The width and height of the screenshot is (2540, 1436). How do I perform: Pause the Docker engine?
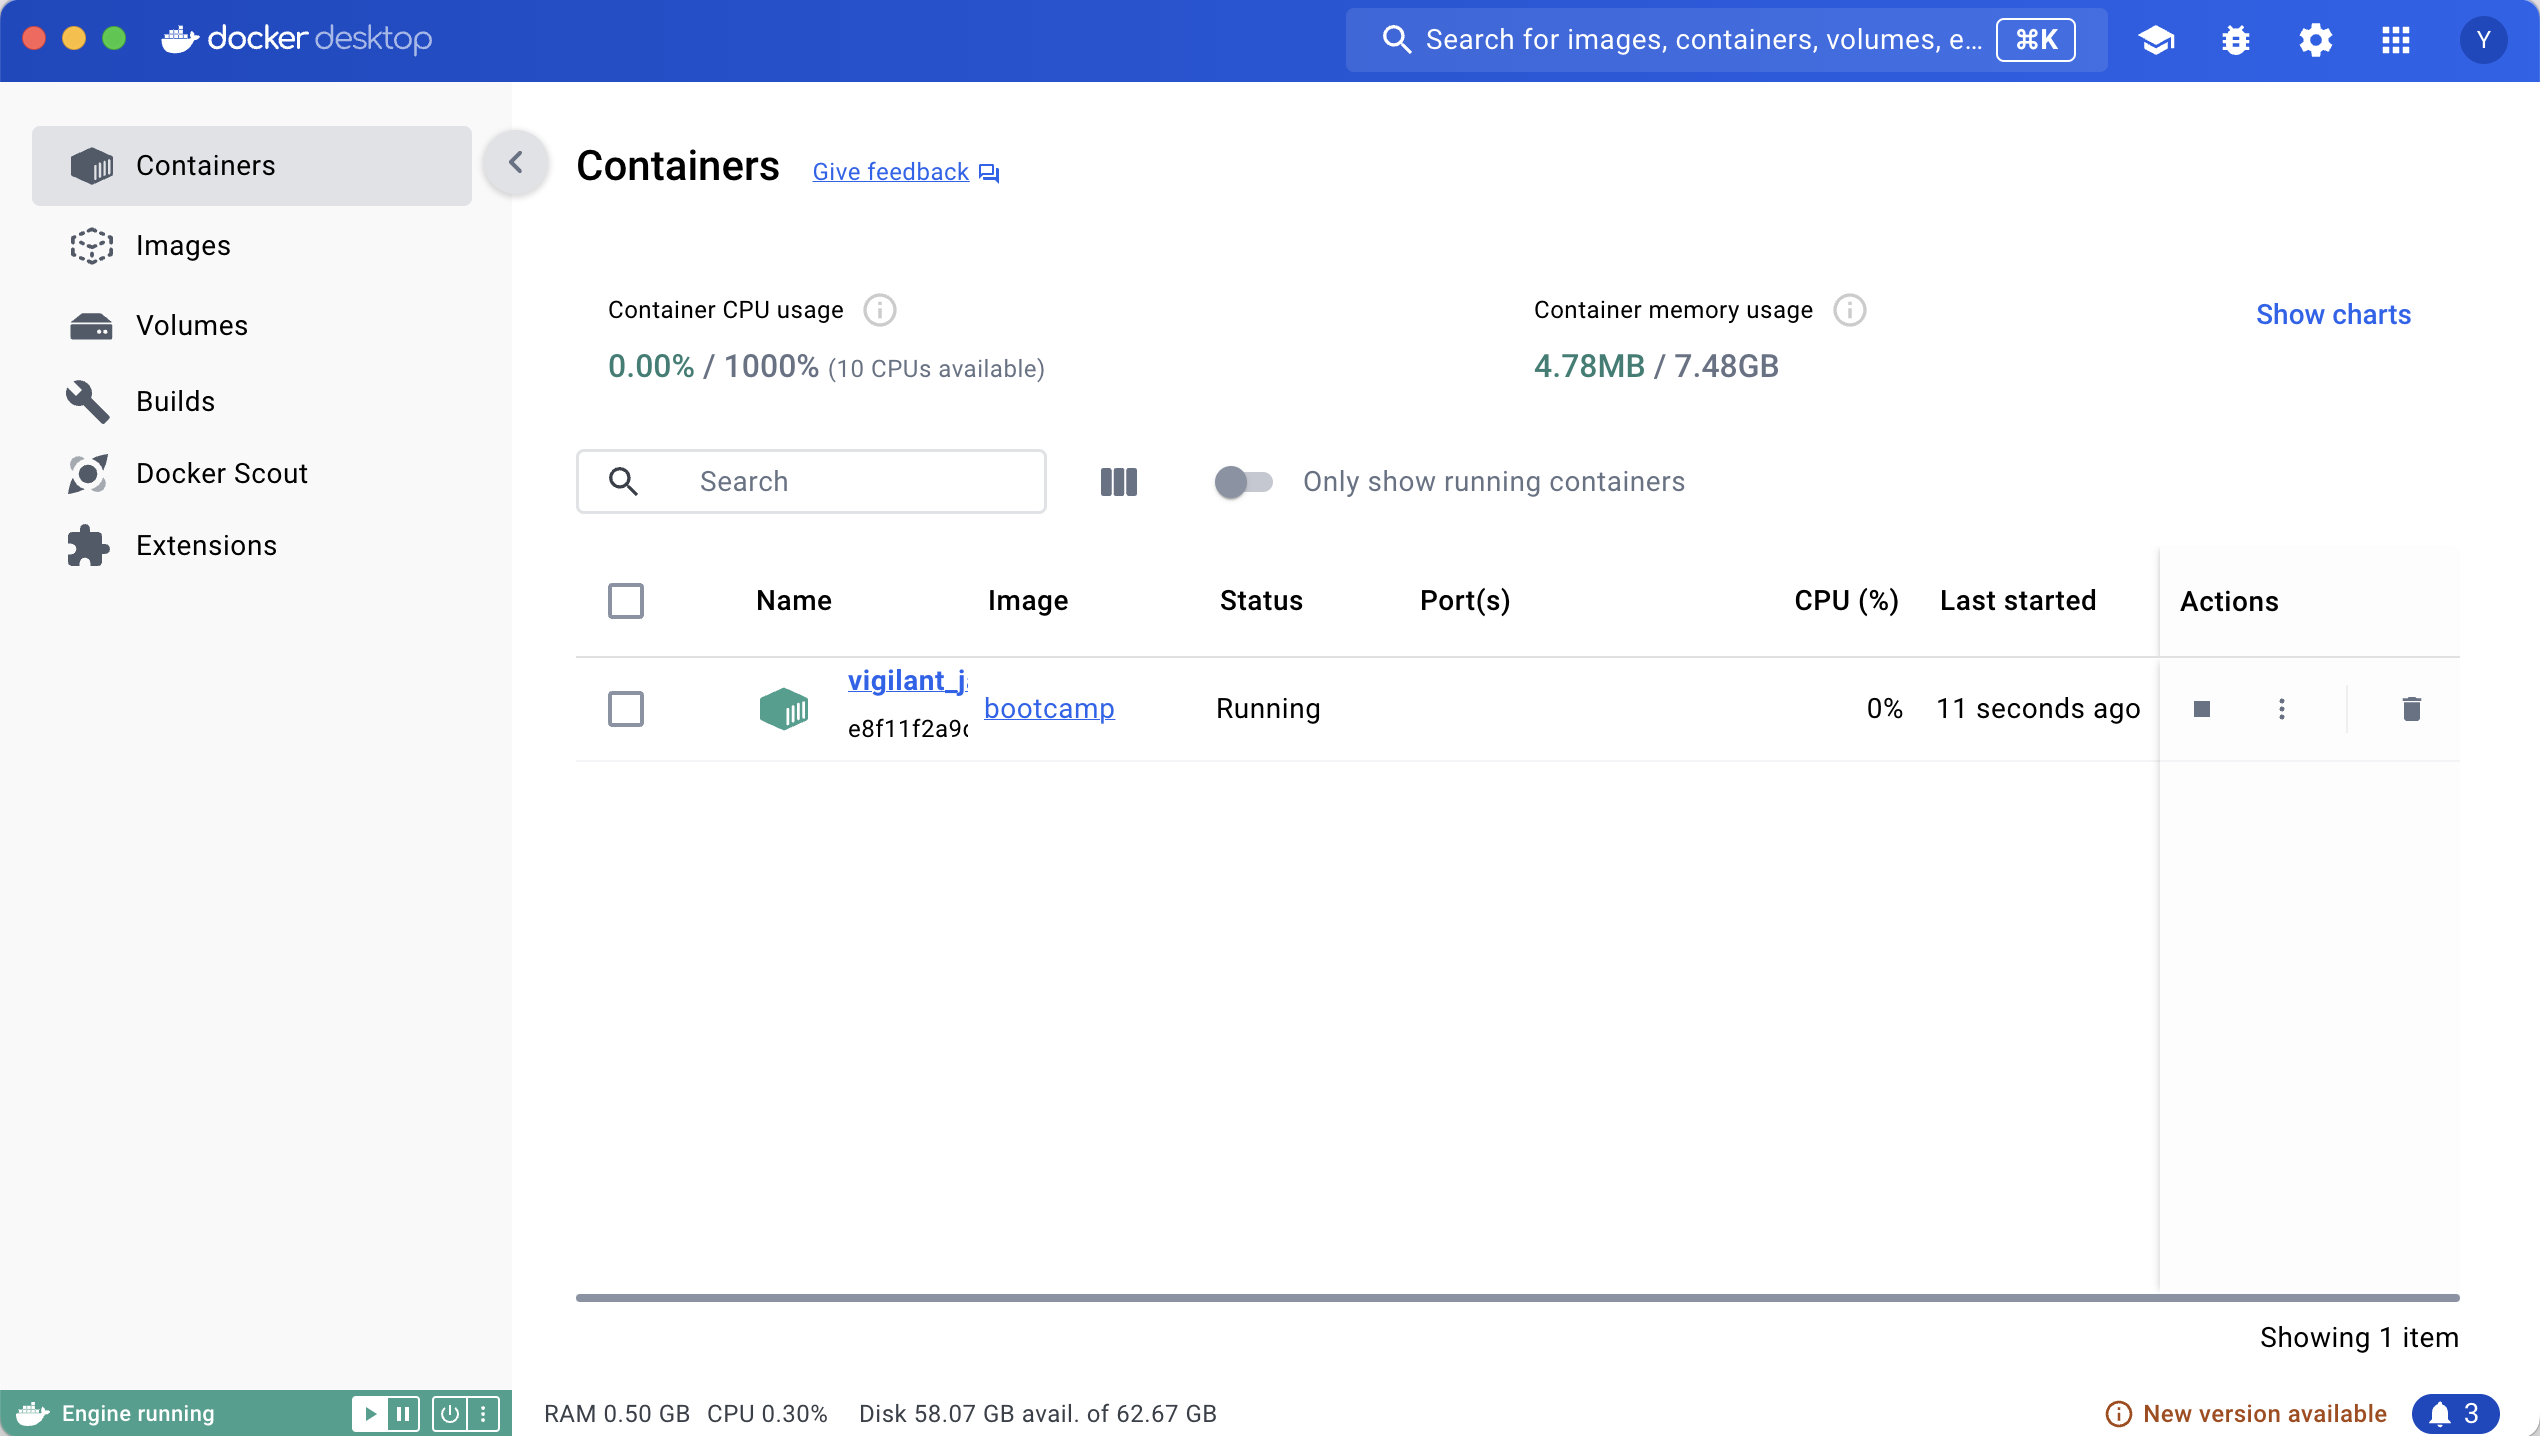403,1413
